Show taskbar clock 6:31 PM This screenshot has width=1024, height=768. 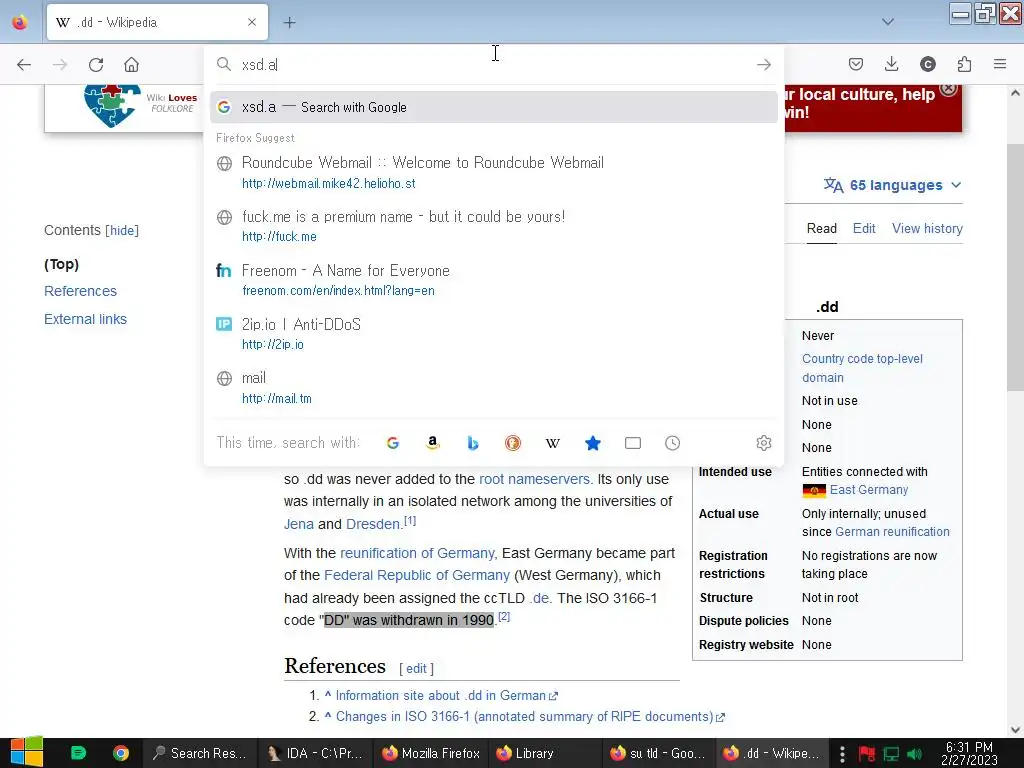[x=969, y=753]
